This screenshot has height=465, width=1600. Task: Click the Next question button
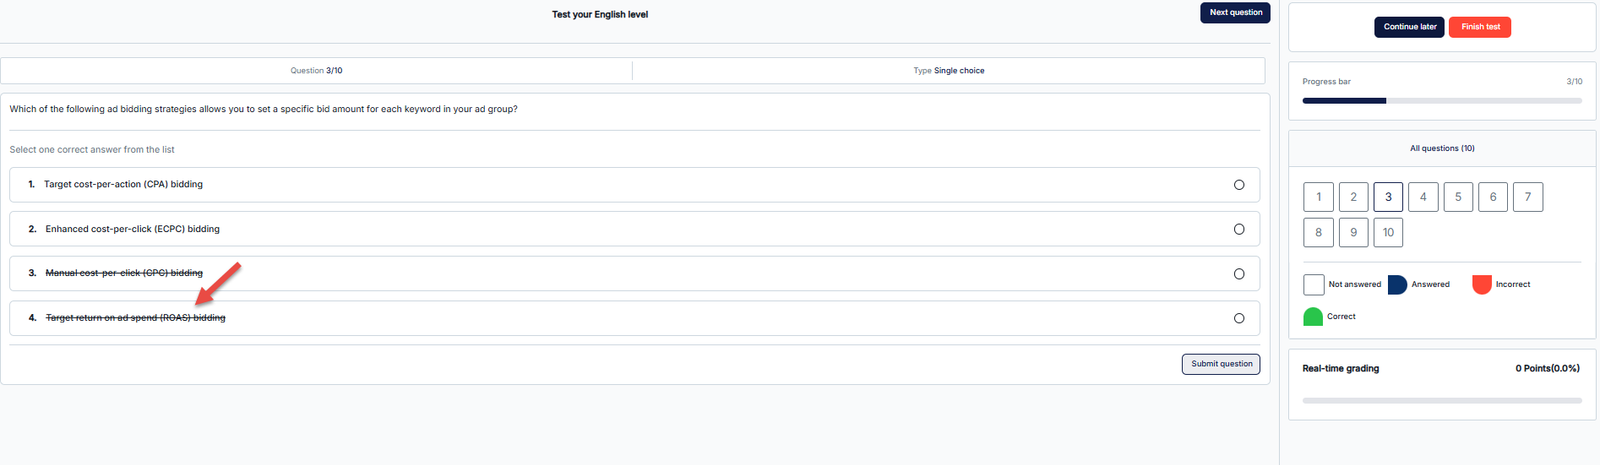(1235, 13)
